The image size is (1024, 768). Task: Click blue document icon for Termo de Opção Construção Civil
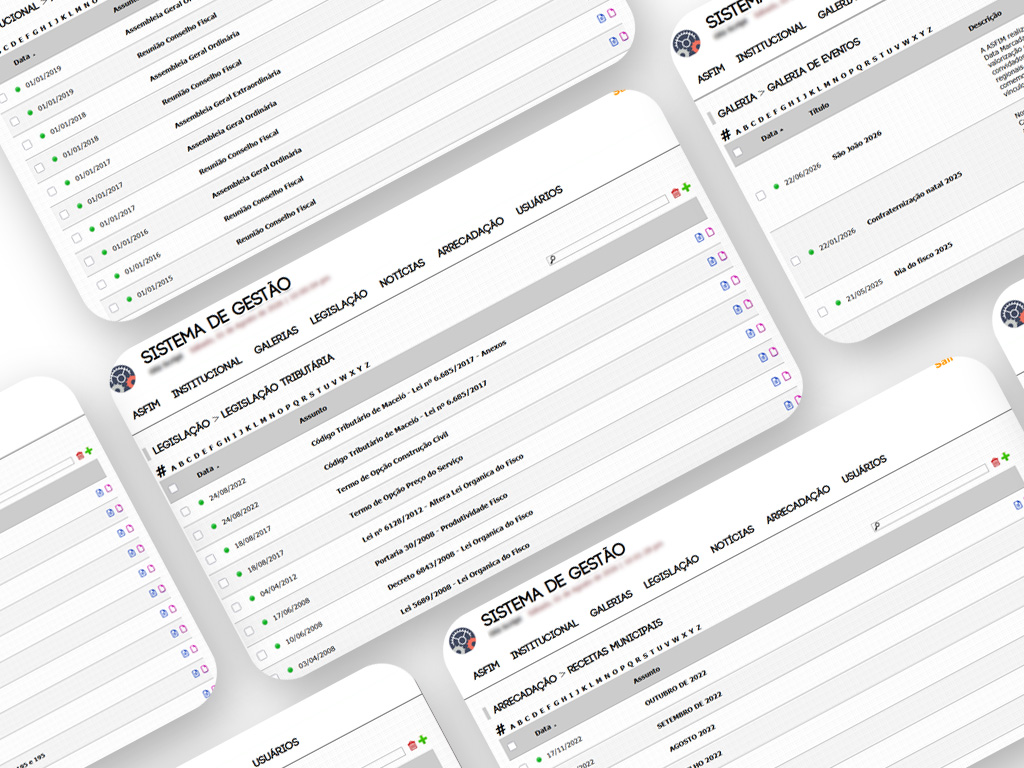pos(725,285)
